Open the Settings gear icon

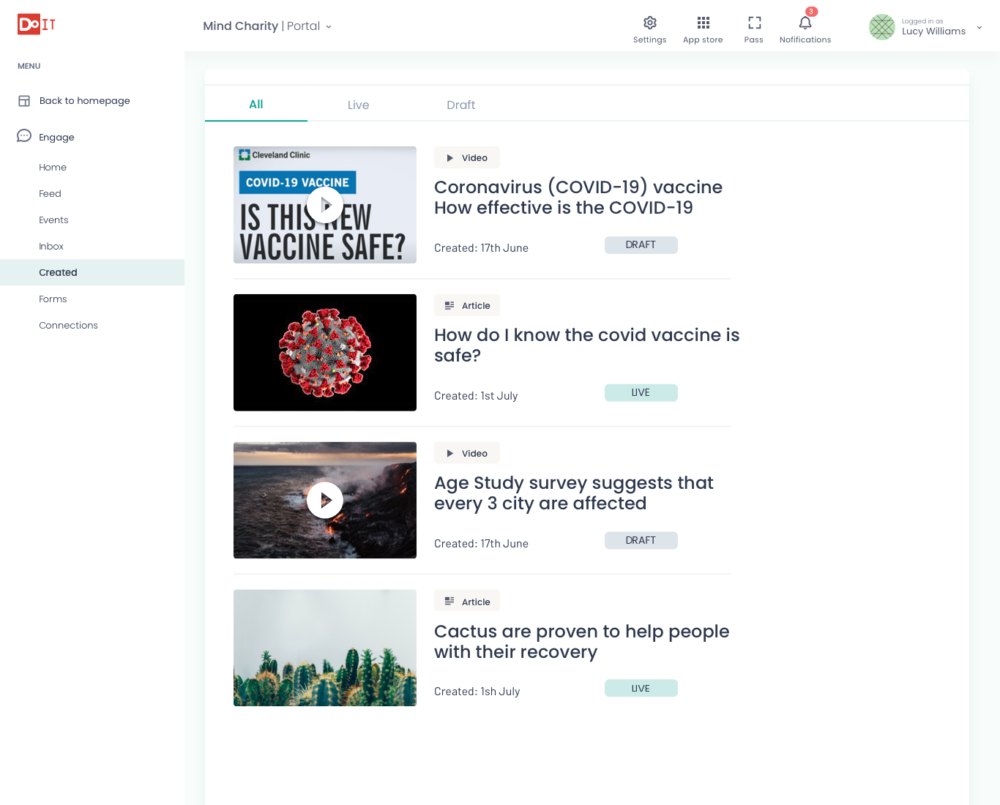coord(649,23)
